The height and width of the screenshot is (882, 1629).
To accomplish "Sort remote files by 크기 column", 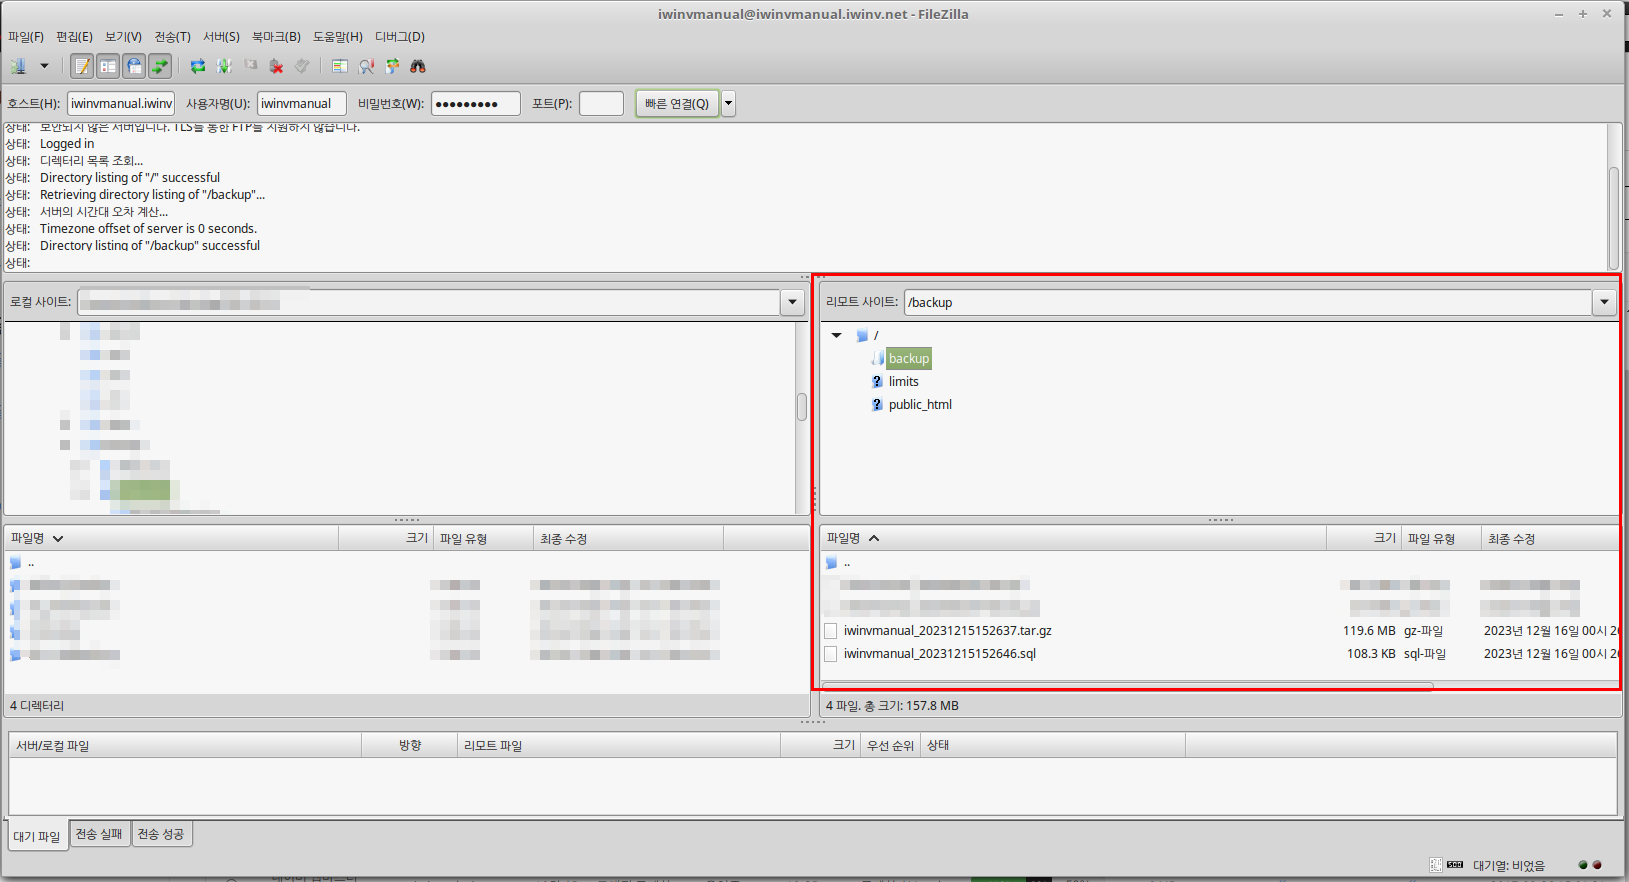I will click(1364, 538).
